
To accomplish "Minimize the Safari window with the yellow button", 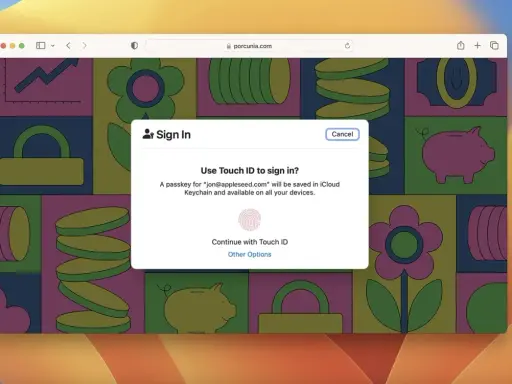I will (12, 46).
